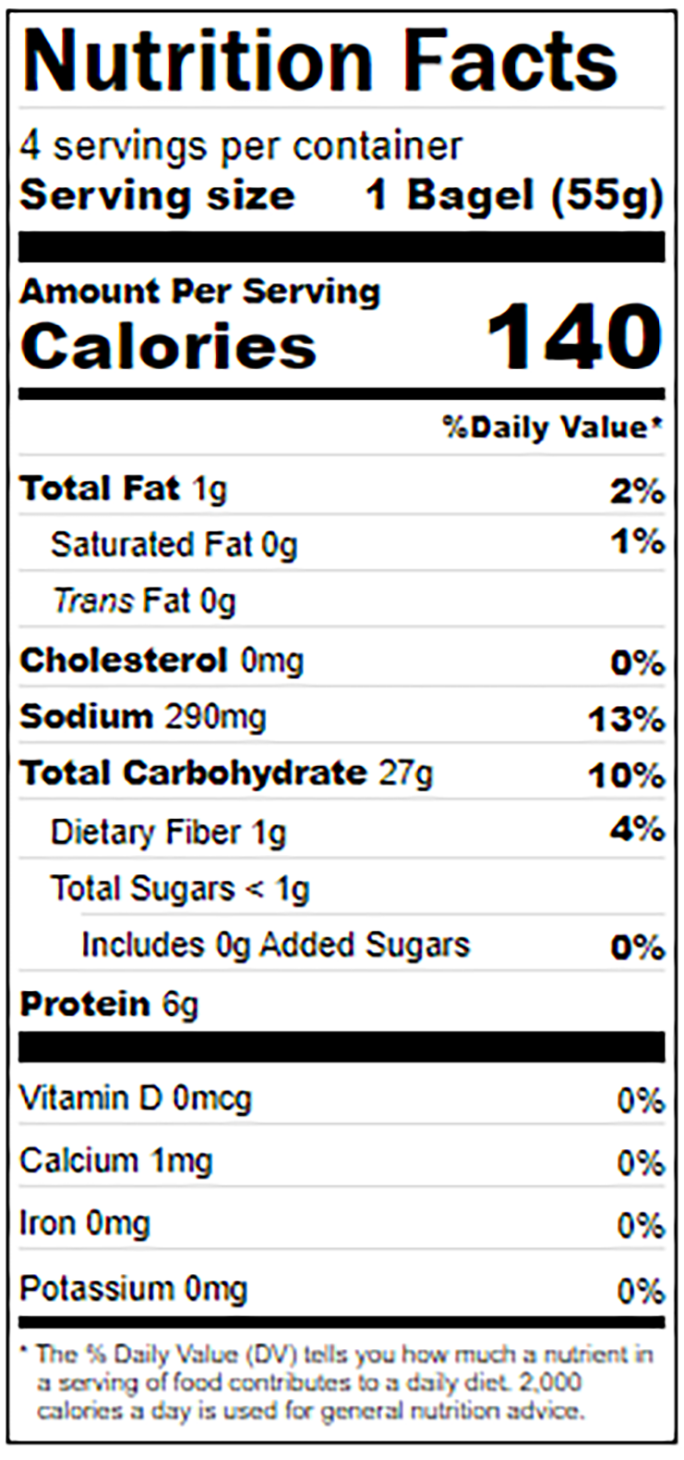
Task: Select the Total Carbohydrate 27g row
Action: click(x=342, y=774)
